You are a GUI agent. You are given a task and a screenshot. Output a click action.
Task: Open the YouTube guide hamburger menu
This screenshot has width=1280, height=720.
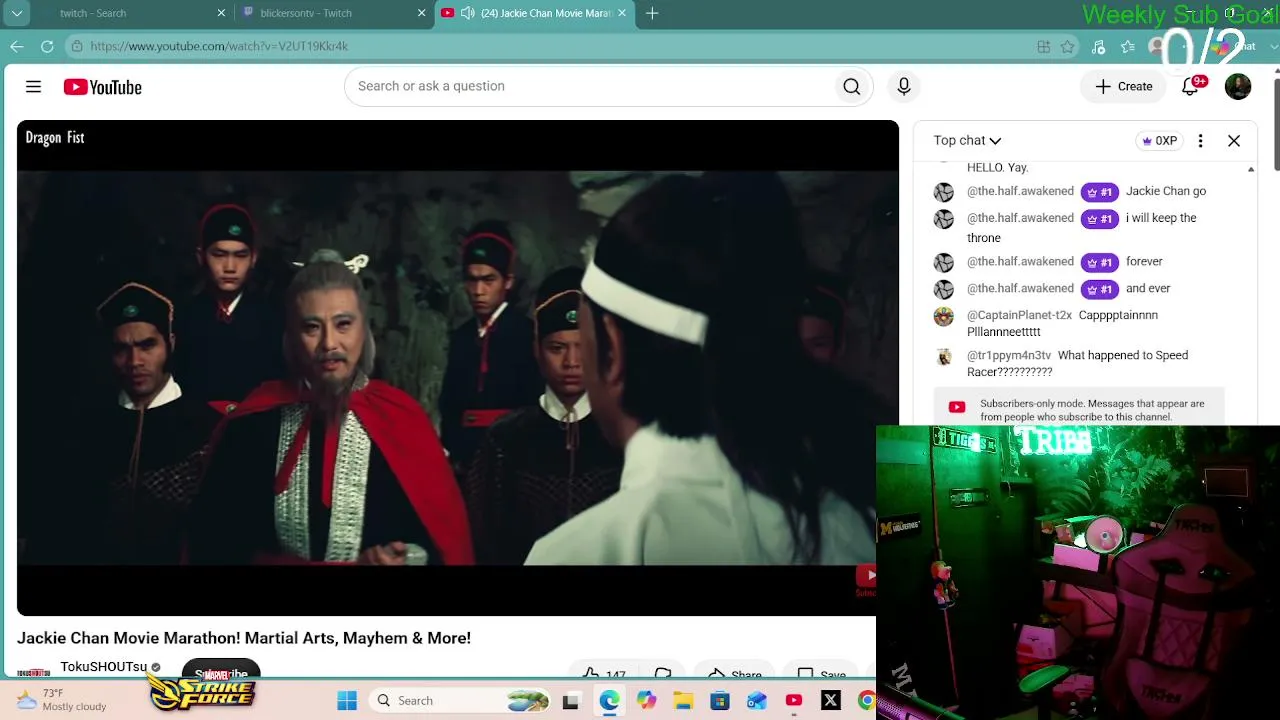(33, 87)
